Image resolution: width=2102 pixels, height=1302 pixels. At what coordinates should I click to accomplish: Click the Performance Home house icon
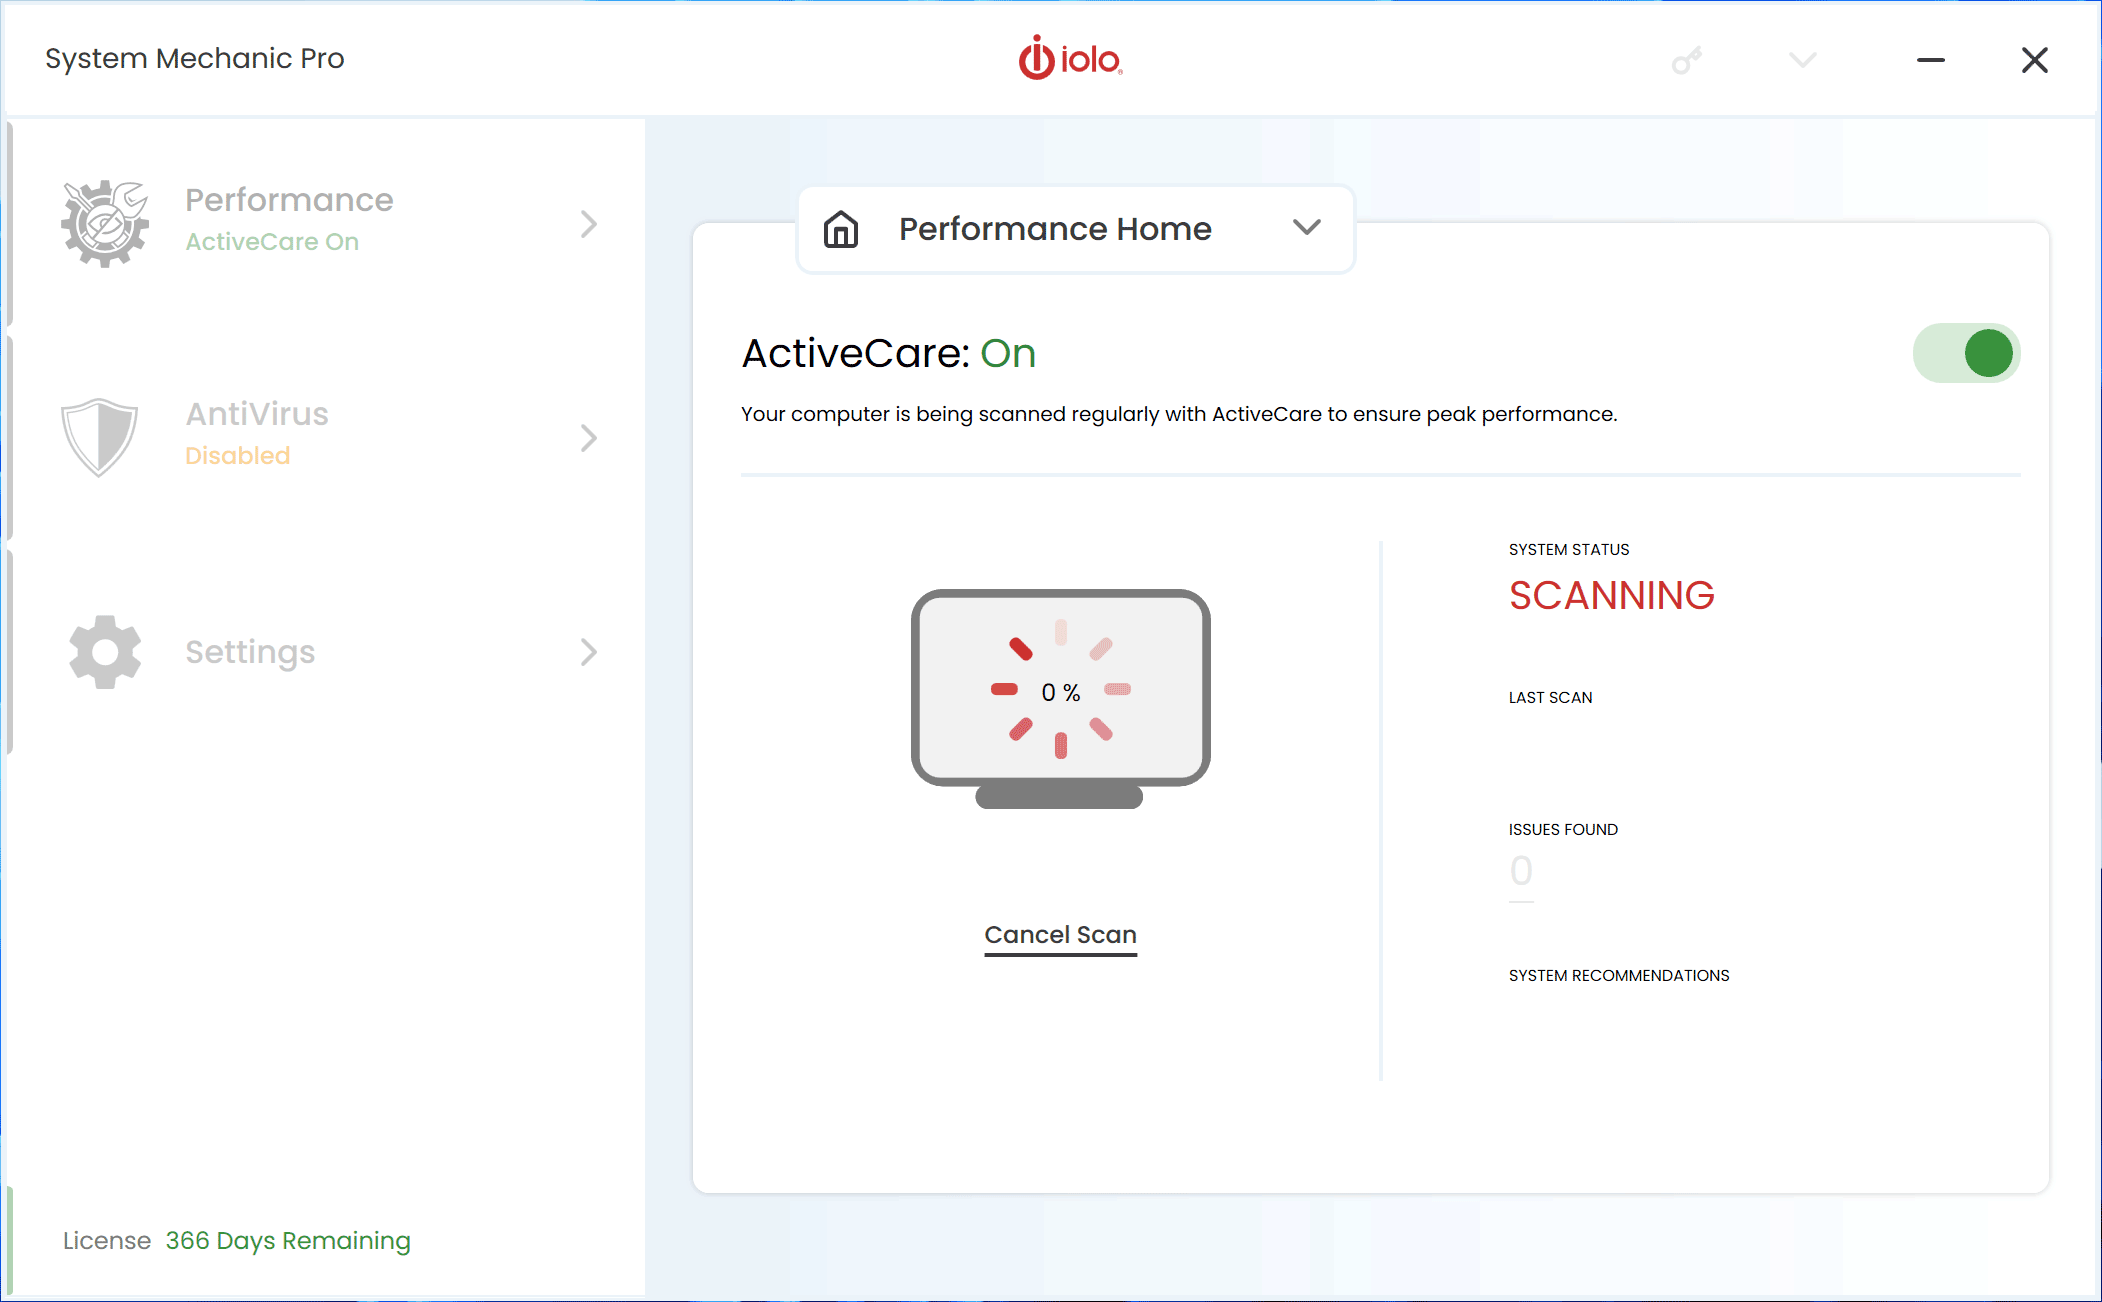[841, 228]
